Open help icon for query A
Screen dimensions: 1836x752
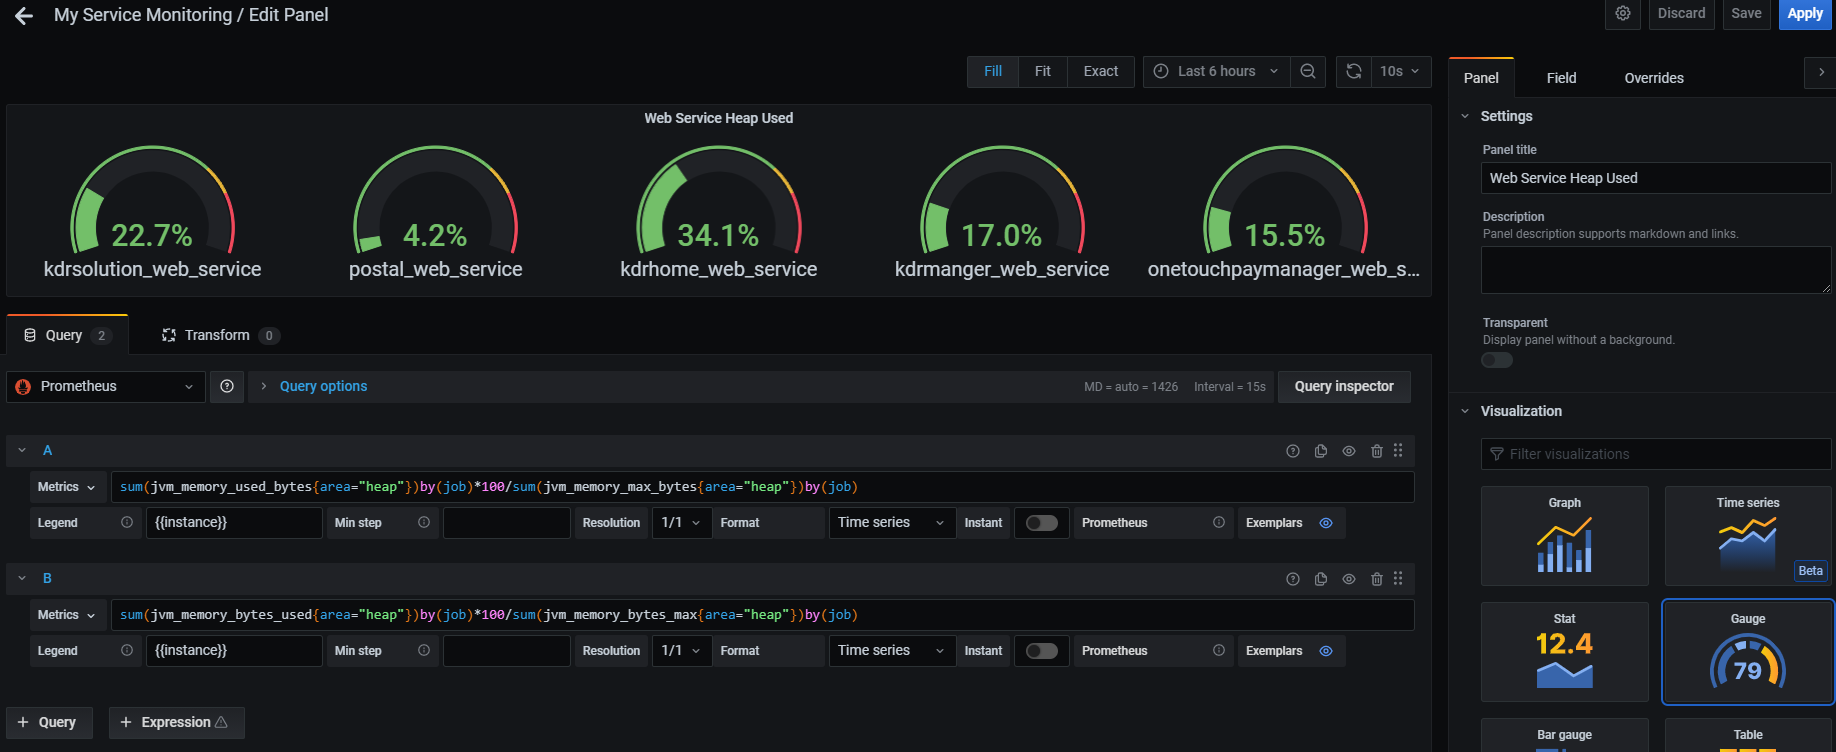coord(1293,451)
